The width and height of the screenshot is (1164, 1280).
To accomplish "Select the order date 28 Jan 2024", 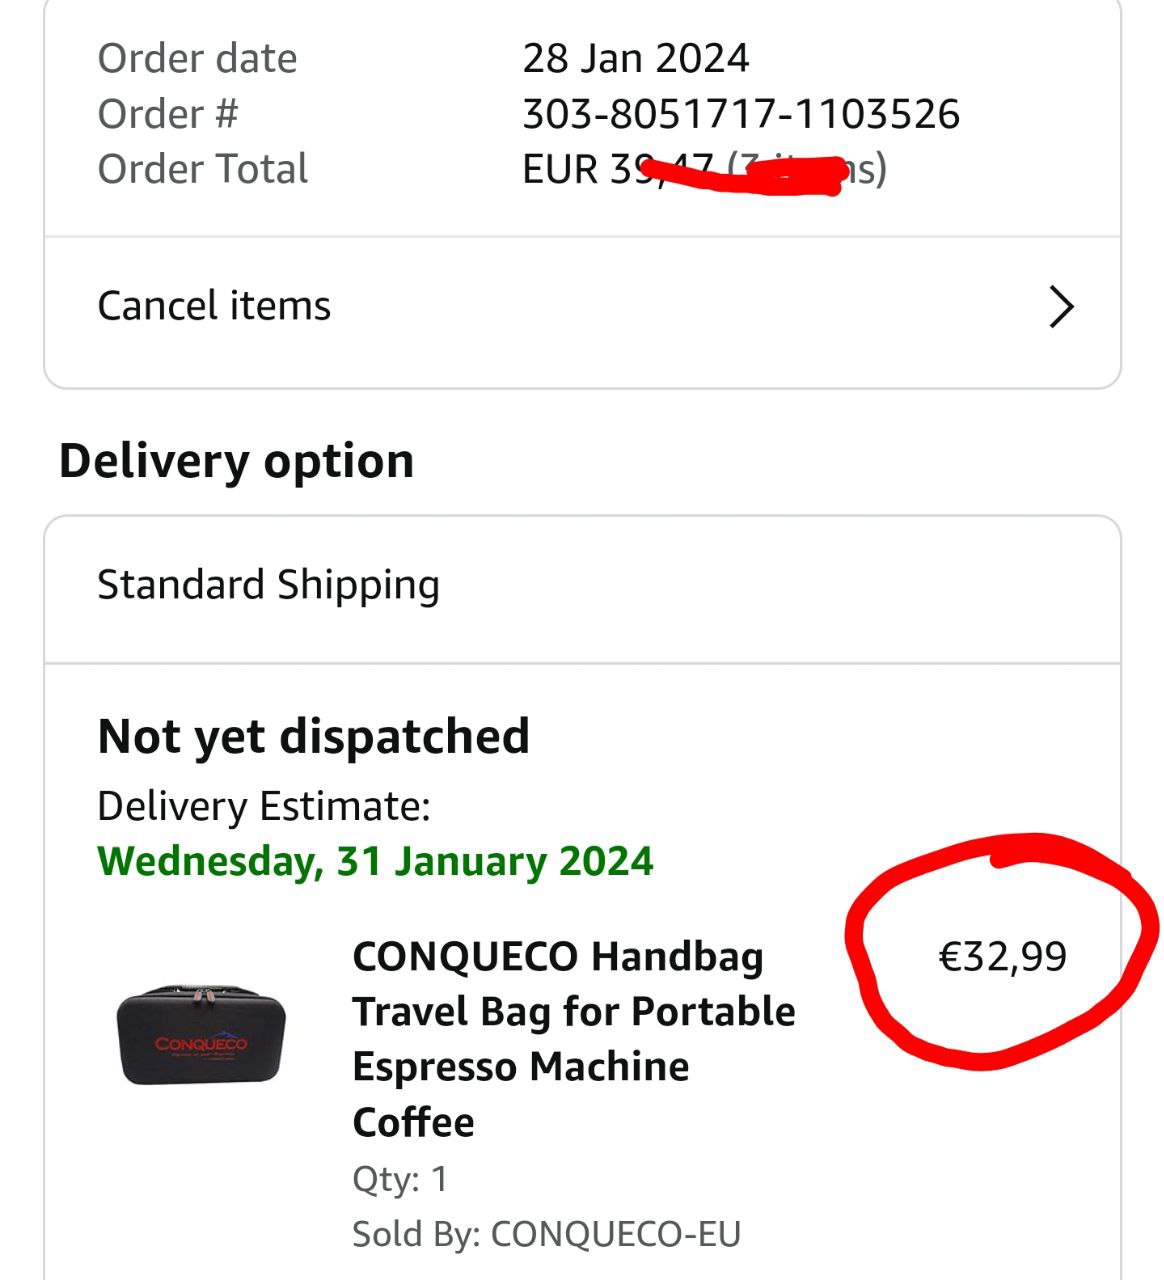I will [x=635, y=59].
